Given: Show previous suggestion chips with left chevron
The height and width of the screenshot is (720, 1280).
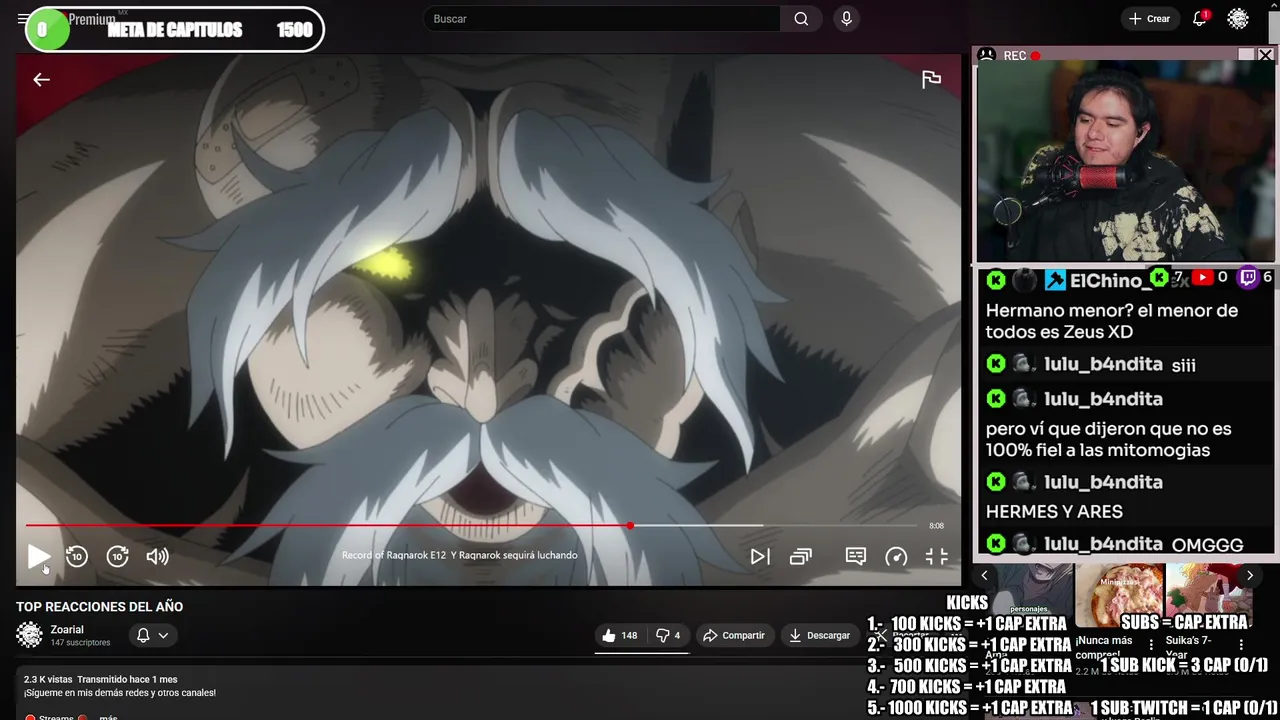Looking at the screenshot, I should pyautogui.click(x=984, y=575).
